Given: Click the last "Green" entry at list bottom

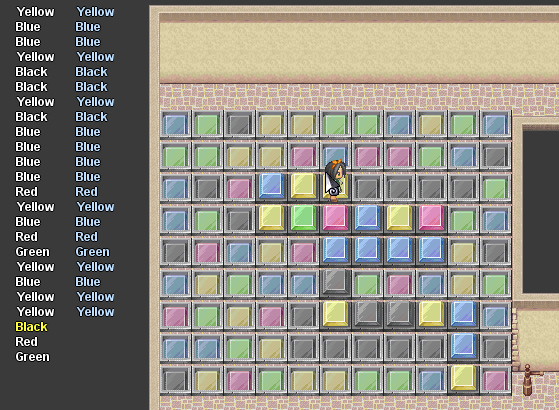Looking at the screenshot, I should pyautogui.click(x=32, y=357).
